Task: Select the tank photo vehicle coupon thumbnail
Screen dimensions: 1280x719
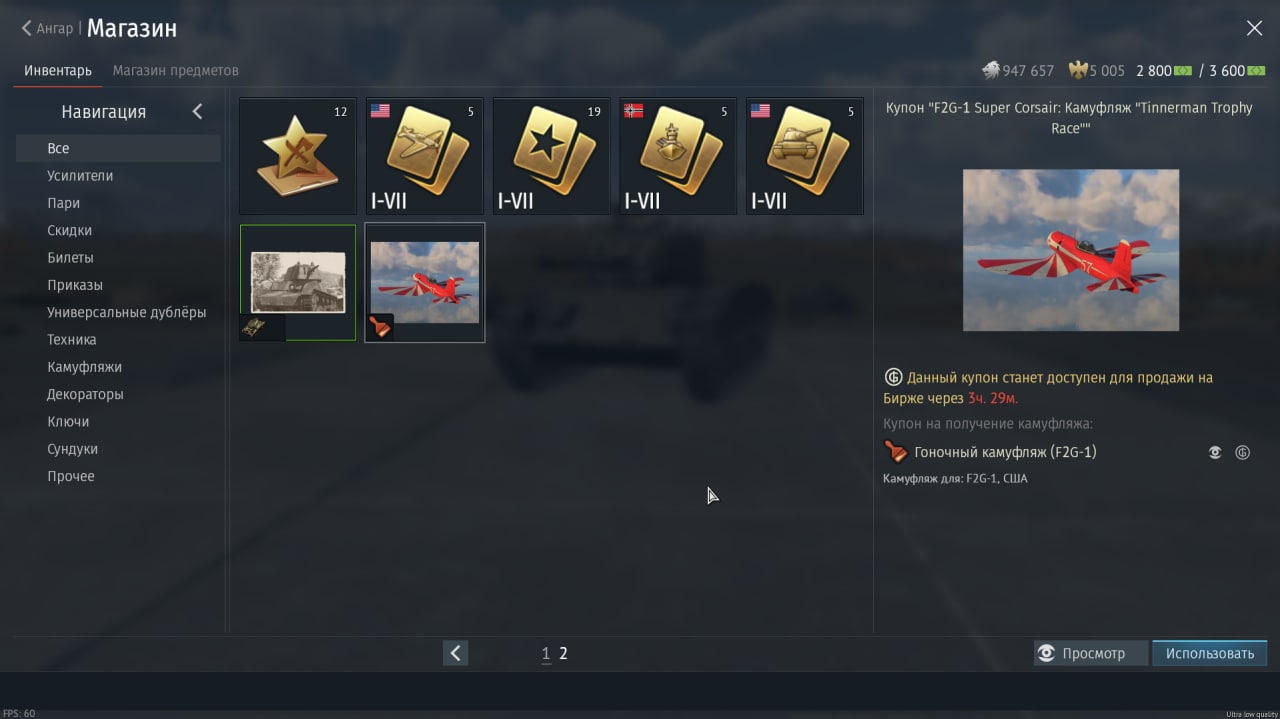Action: tap(298, 283)
